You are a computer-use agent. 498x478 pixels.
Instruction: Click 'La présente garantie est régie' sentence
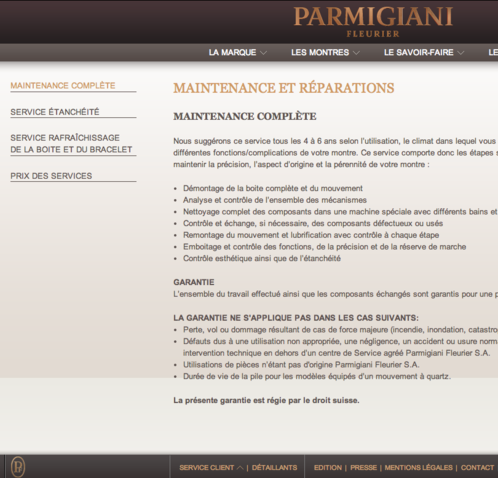click(x=266, y=400)
